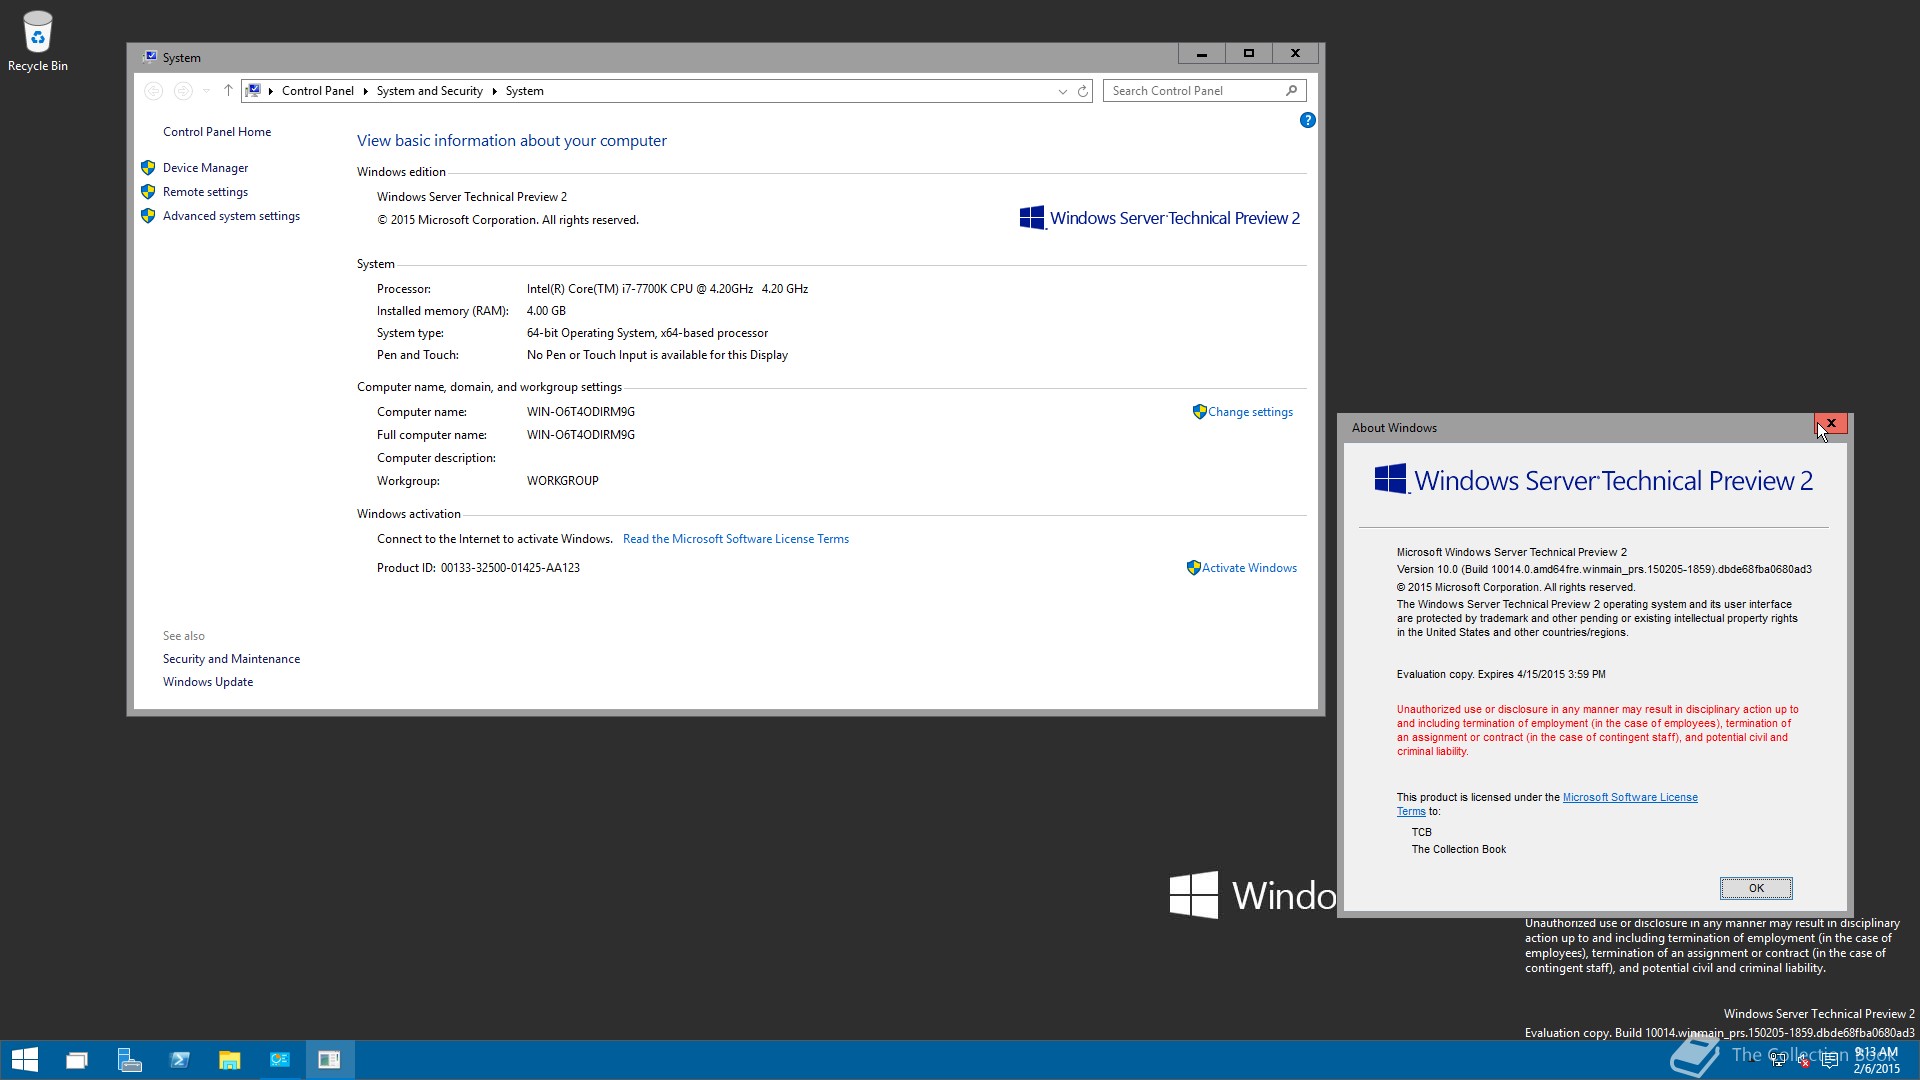Open Advanced system settings
This screenshot has width=1920, height=1080.
point(231,216)
